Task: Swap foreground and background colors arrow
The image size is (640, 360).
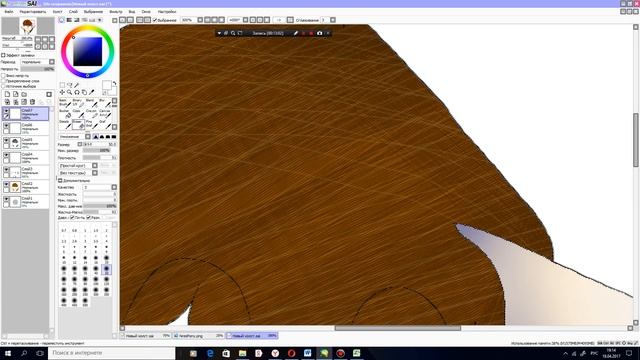Action: [114, 83]
